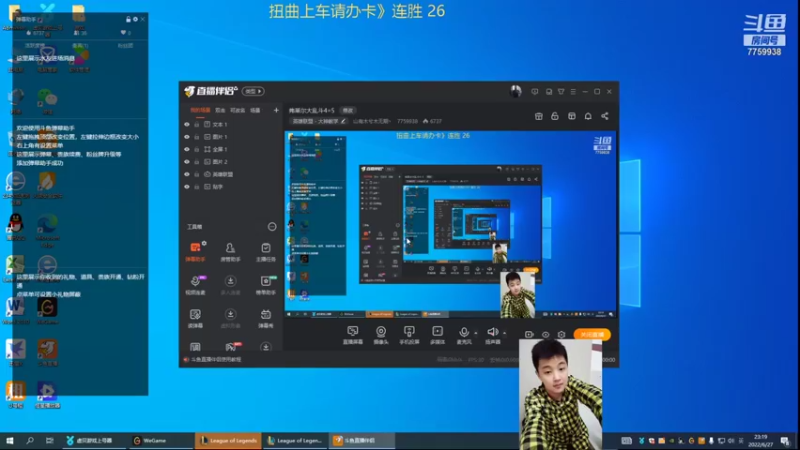Select the first orange-highlighted scene tab
The image size is (800, 450).
pos(200,110)
